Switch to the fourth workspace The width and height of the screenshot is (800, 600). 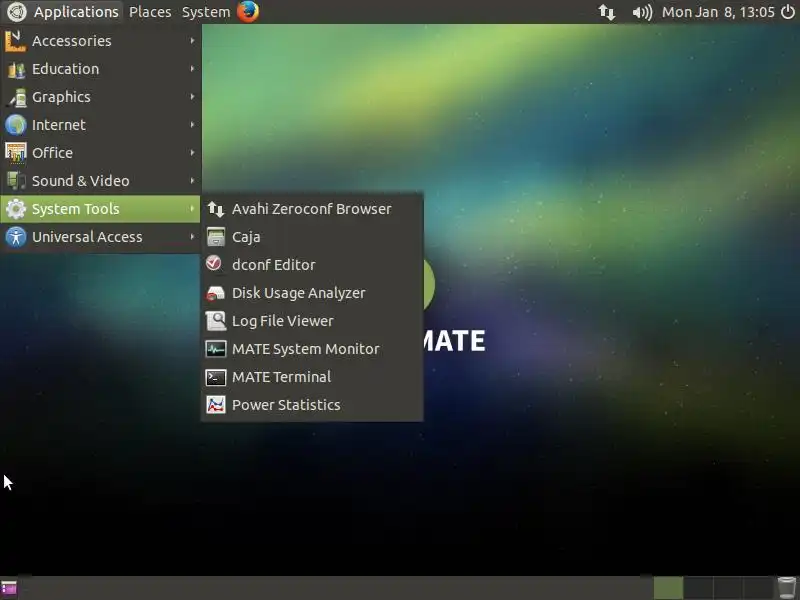point(758,588)
